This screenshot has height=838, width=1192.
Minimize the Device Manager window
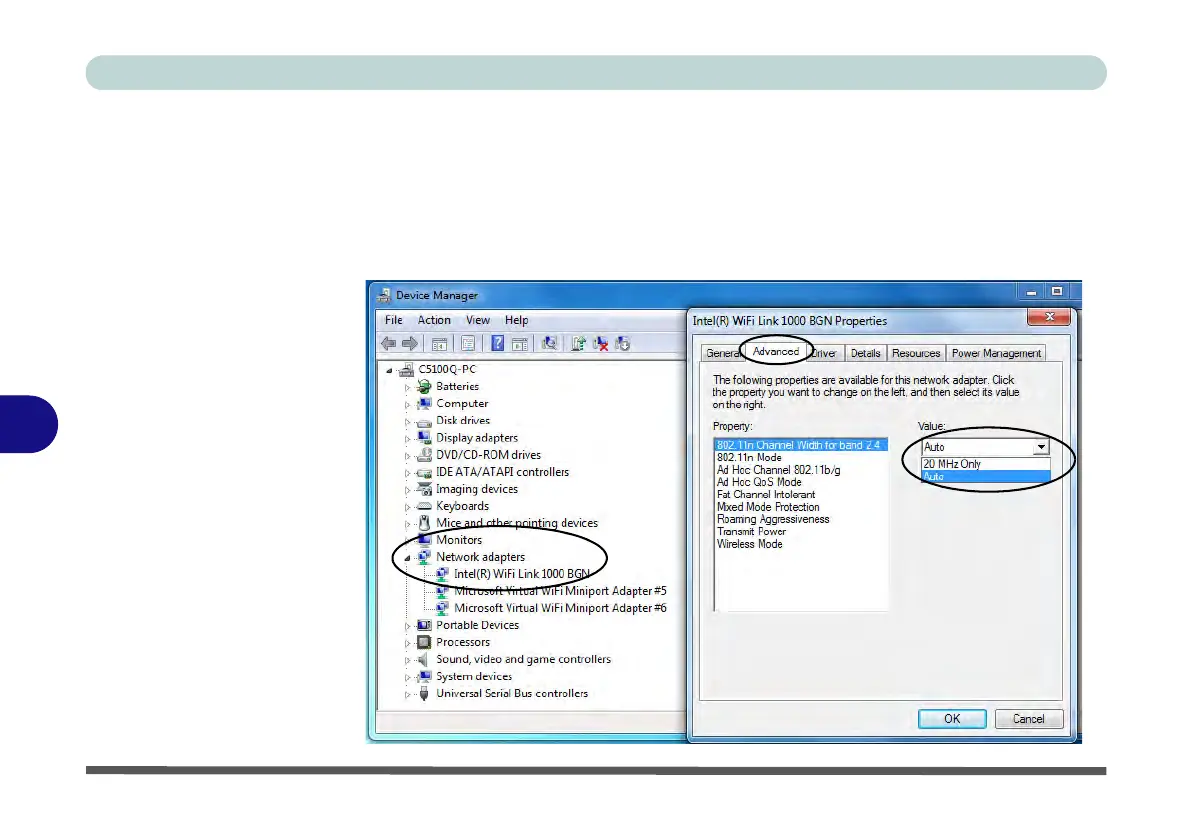1032,292
